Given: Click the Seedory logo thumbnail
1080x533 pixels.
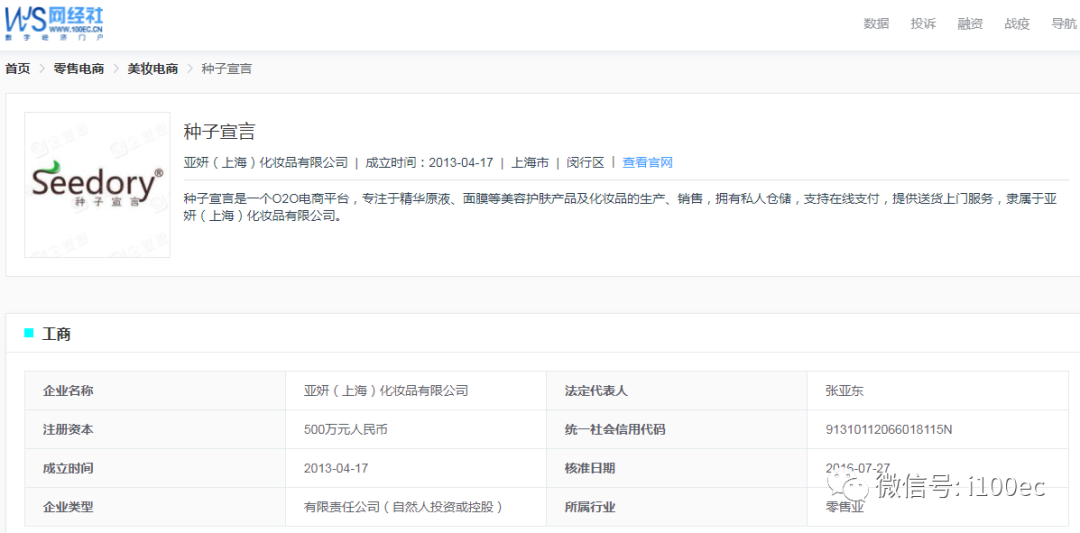Looking at the screenshot, I should pyautogui.click(x=97, y=185).
